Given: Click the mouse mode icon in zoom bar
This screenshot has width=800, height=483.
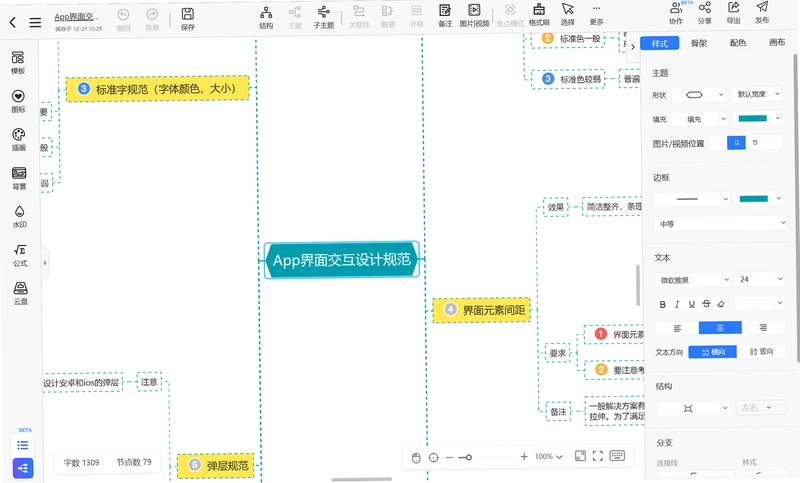Looking at the screenshot, I should tap(416, 457).
